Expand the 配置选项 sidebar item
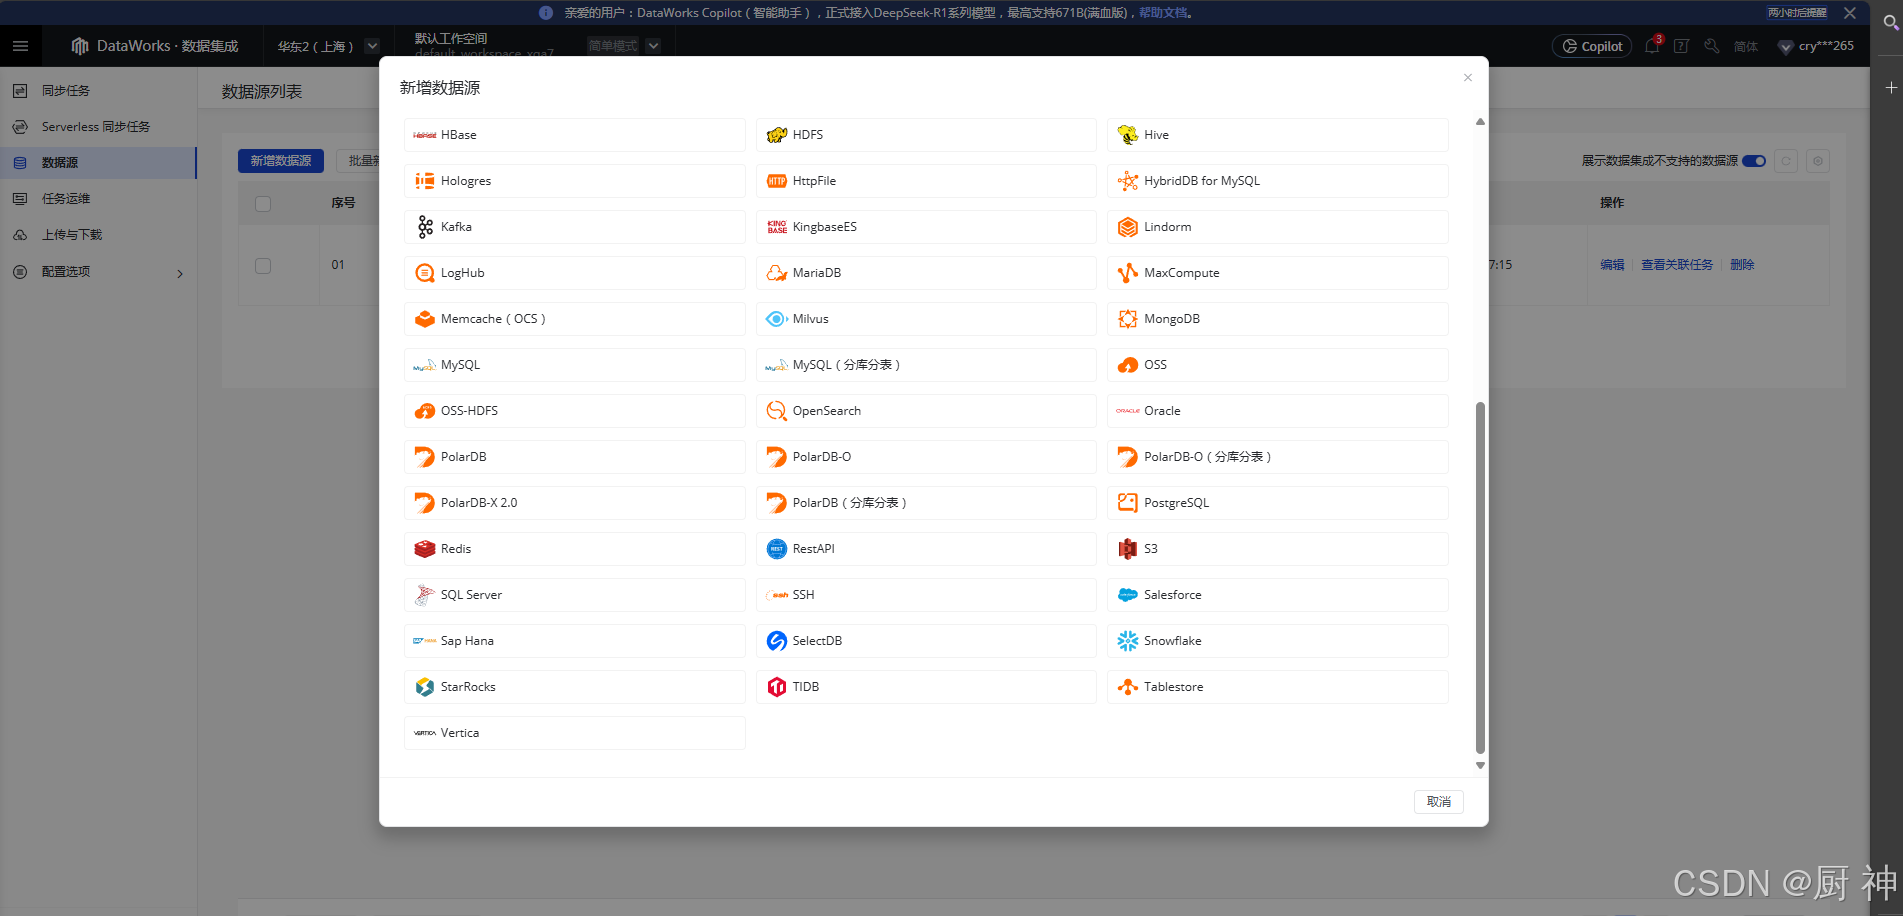The height and width of the screenshot is (916, 1903). pyautogui.click(x=98, y=272)
